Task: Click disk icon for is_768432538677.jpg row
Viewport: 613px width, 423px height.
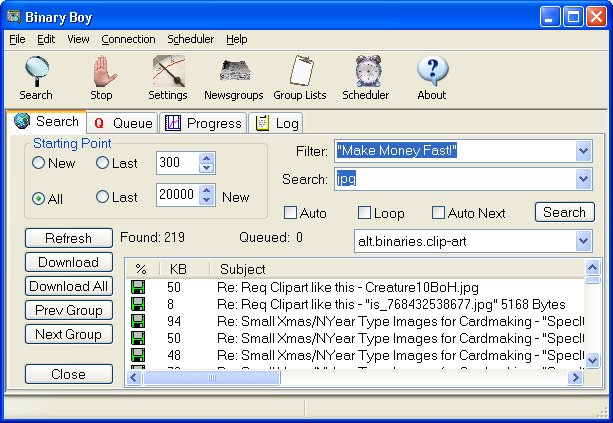Action: (x=138, y=304)
